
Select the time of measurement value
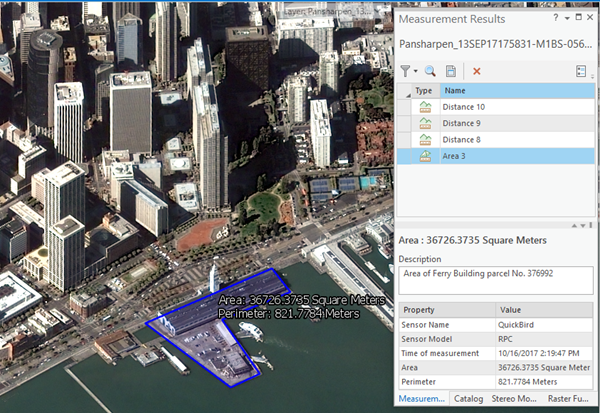tap(545, 353)
